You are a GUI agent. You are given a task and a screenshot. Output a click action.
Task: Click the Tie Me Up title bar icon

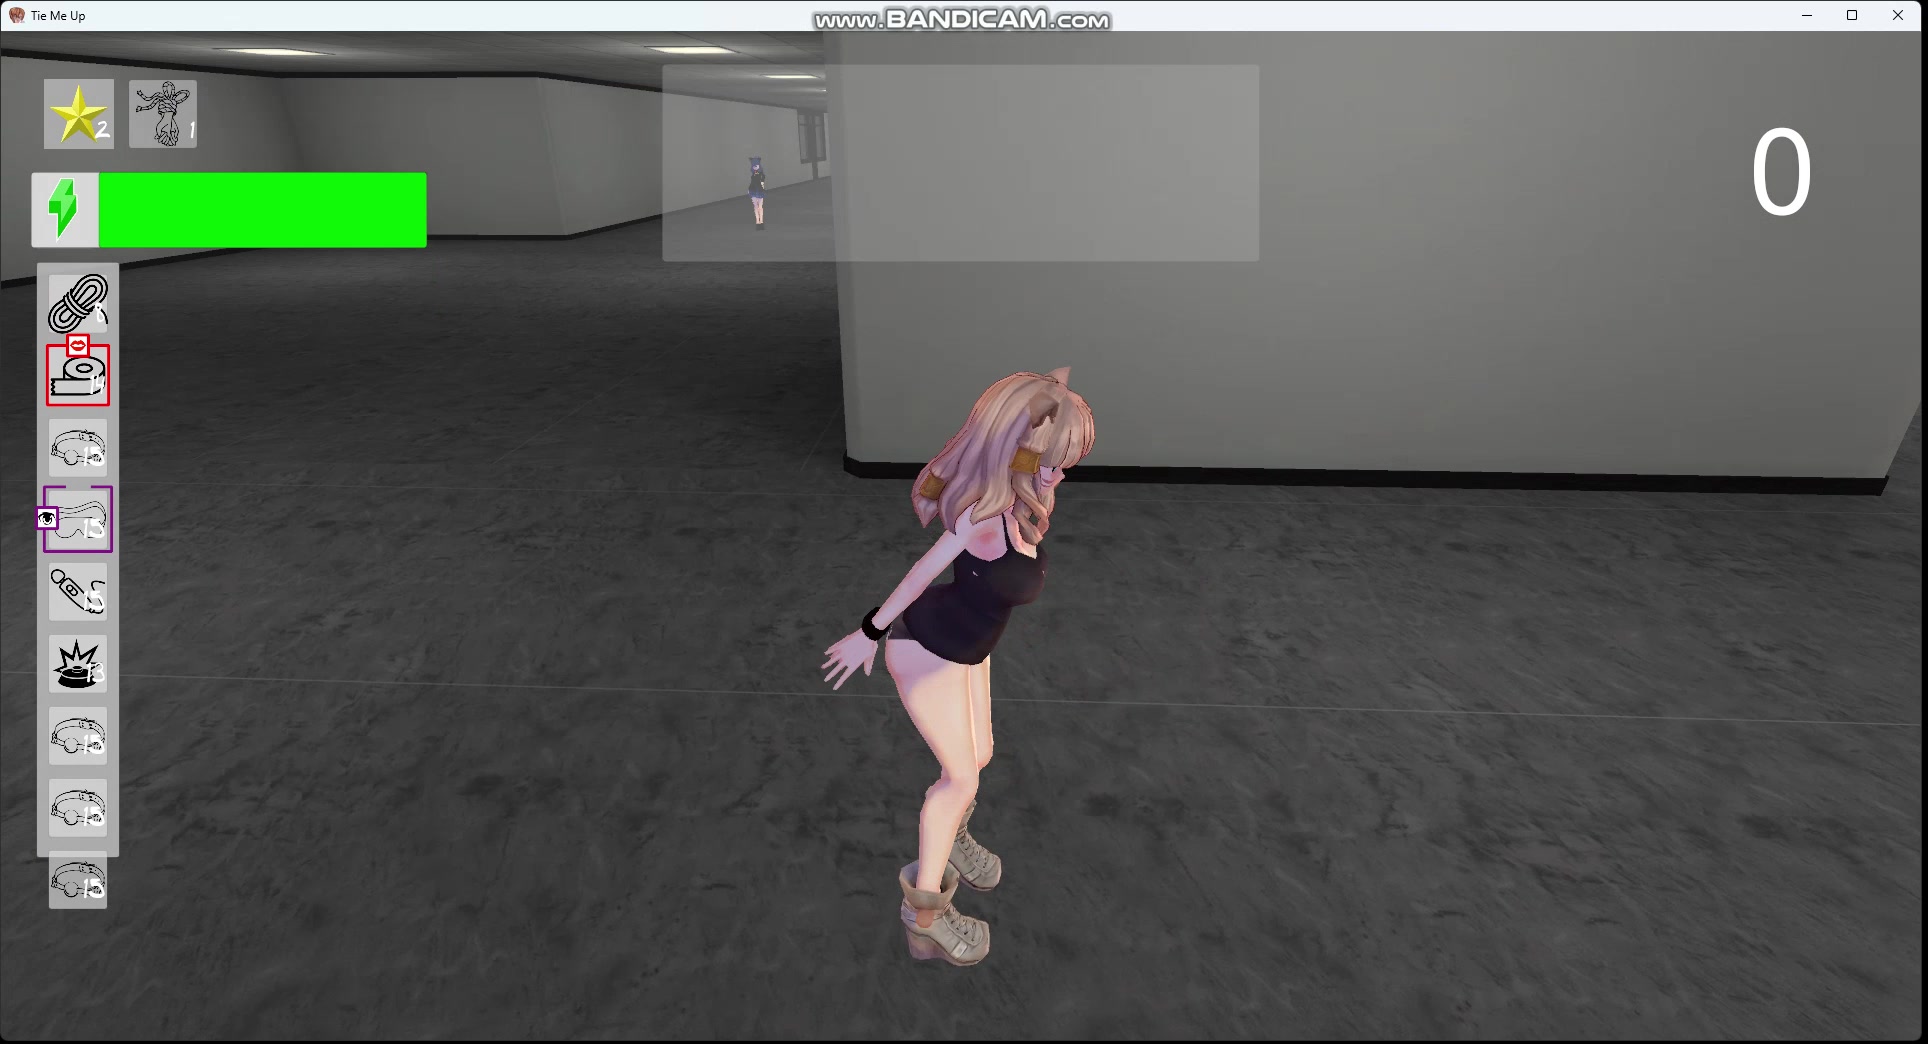[17, 15]
